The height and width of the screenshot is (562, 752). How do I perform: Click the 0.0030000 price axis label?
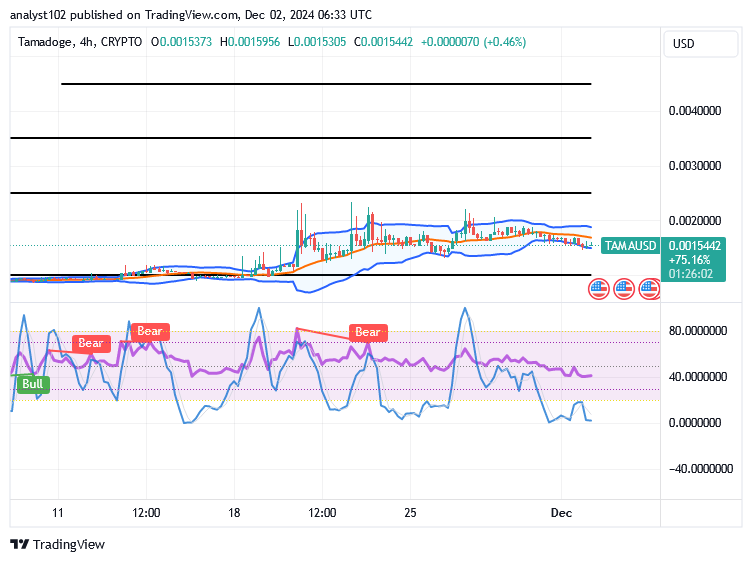point(695,166)
